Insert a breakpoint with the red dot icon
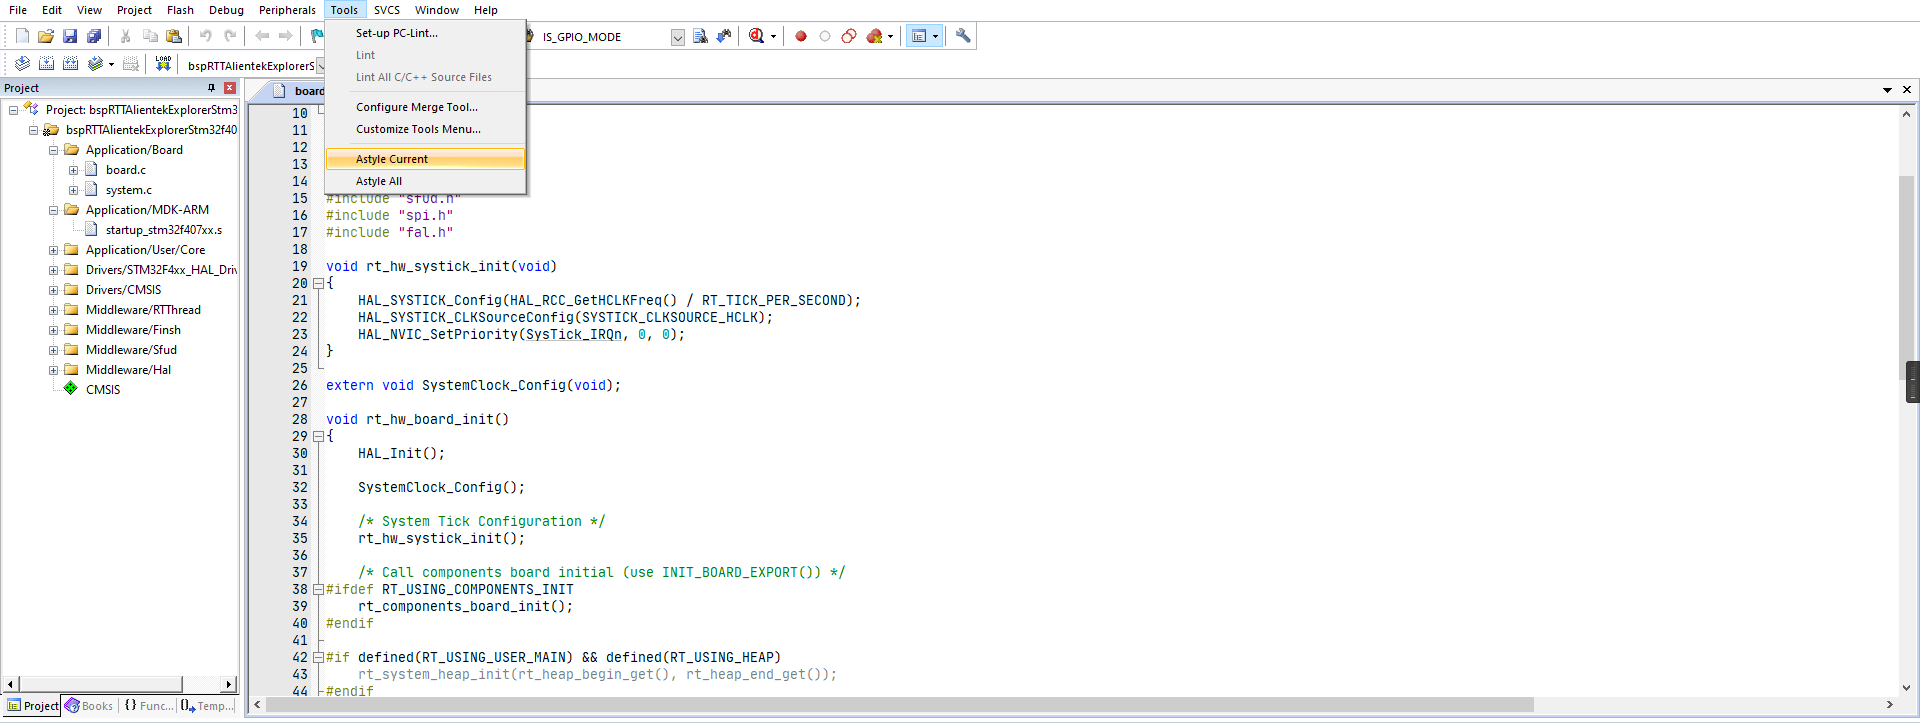The height and width of the screenshot is (723, 1920). [801, 36]
